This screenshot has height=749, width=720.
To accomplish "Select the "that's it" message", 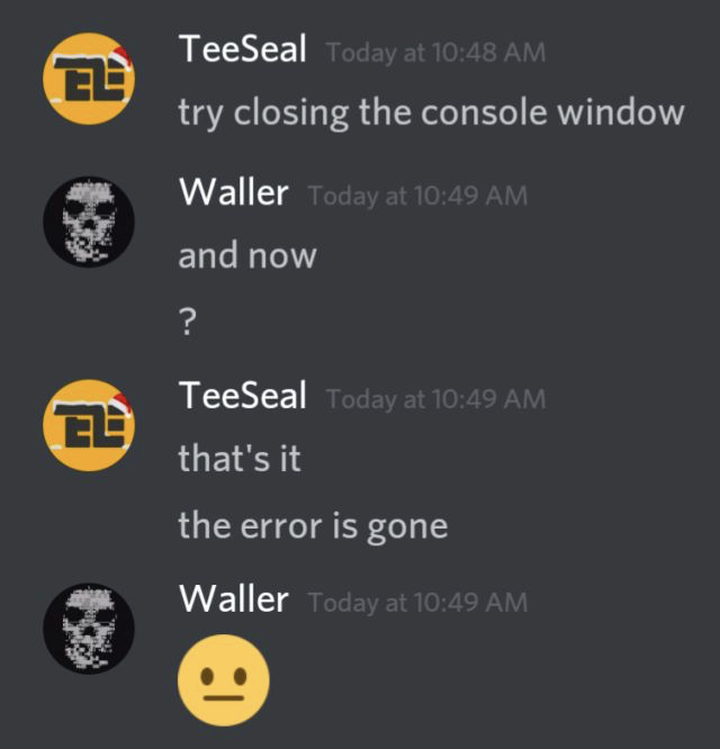I will (239, 458).
